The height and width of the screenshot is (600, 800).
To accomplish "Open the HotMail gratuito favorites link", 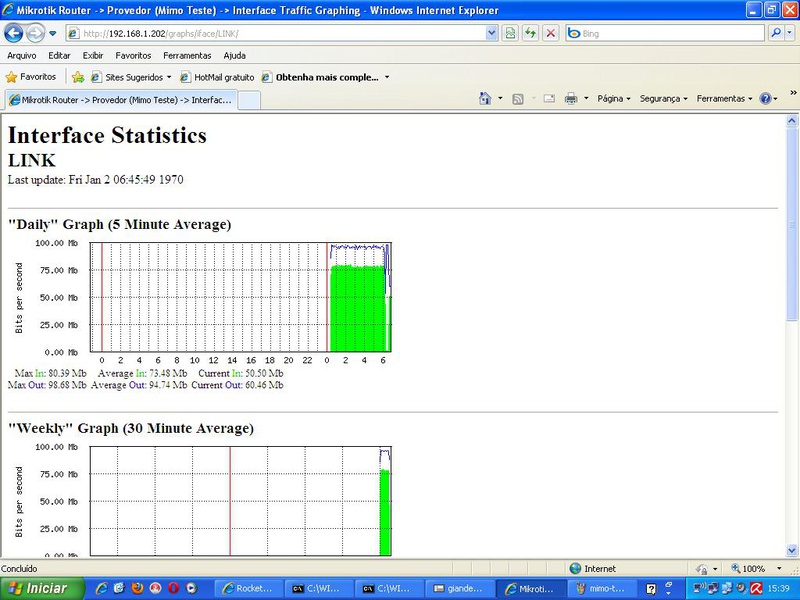I will tap(217, 77).
